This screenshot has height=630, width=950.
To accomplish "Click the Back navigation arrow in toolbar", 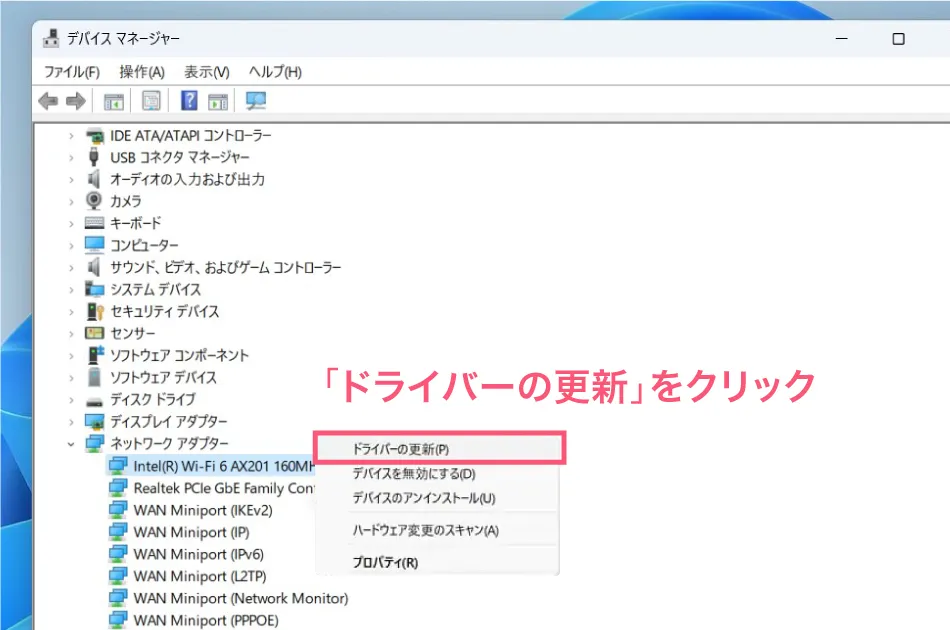I will 48,100.
